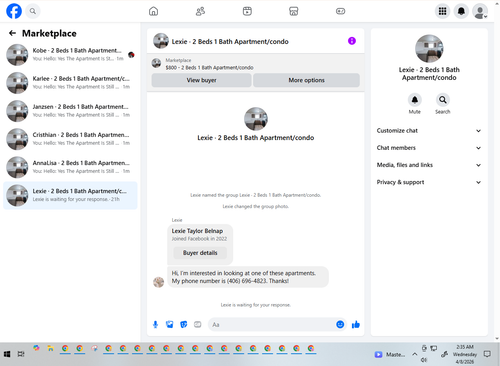
Task: Open Friends tab in top navigation
Action: pos(200,11)
